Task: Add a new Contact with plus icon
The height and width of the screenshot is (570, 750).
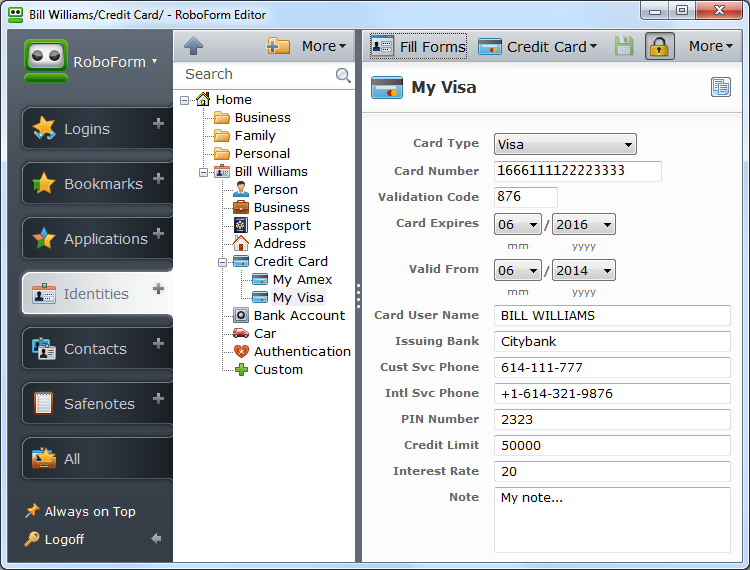Action: tap(158, 343)
